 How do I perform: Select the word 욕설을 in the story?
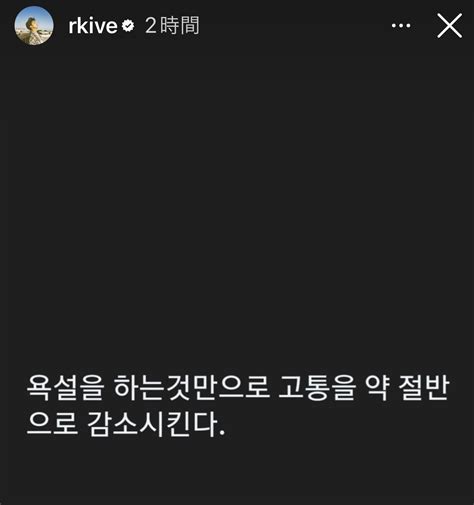coord(66,387)
